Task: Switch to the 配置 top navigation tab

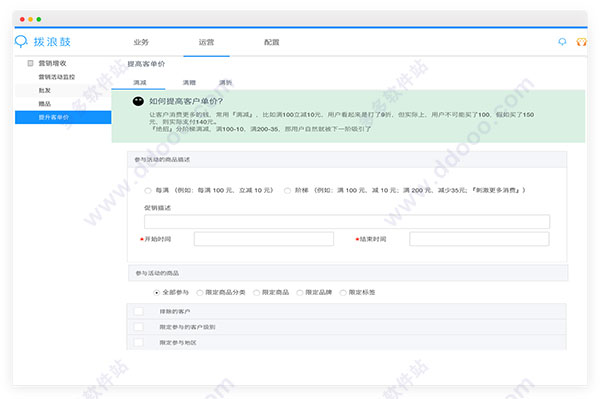Action: coord(271,42)
